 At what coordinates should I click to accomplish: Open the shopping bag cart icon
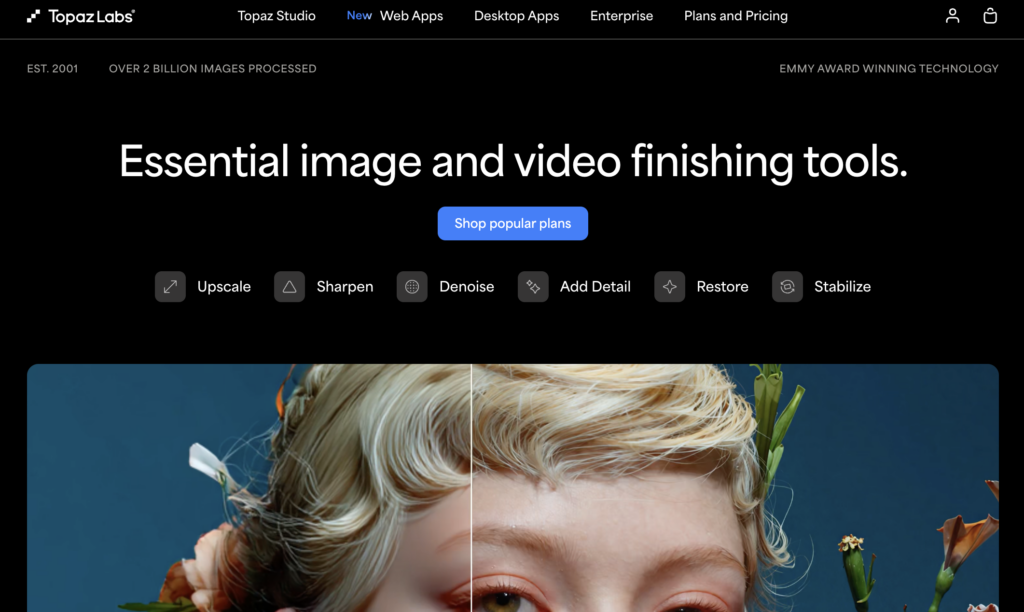990,16
